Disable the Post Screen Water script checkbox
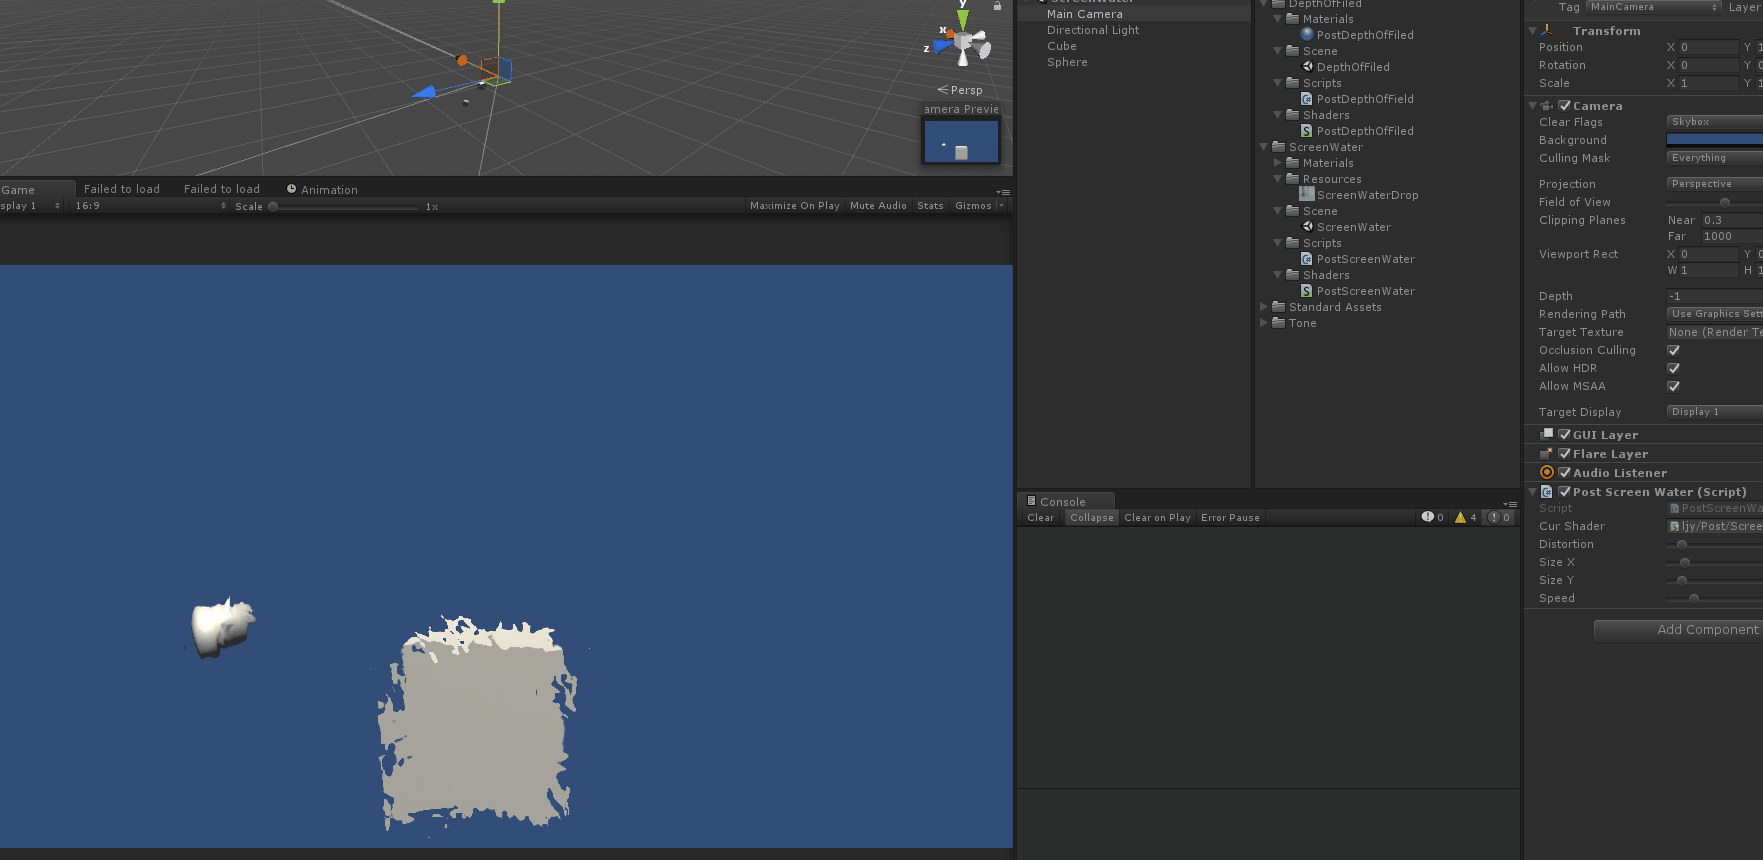 coord(1565,492)
